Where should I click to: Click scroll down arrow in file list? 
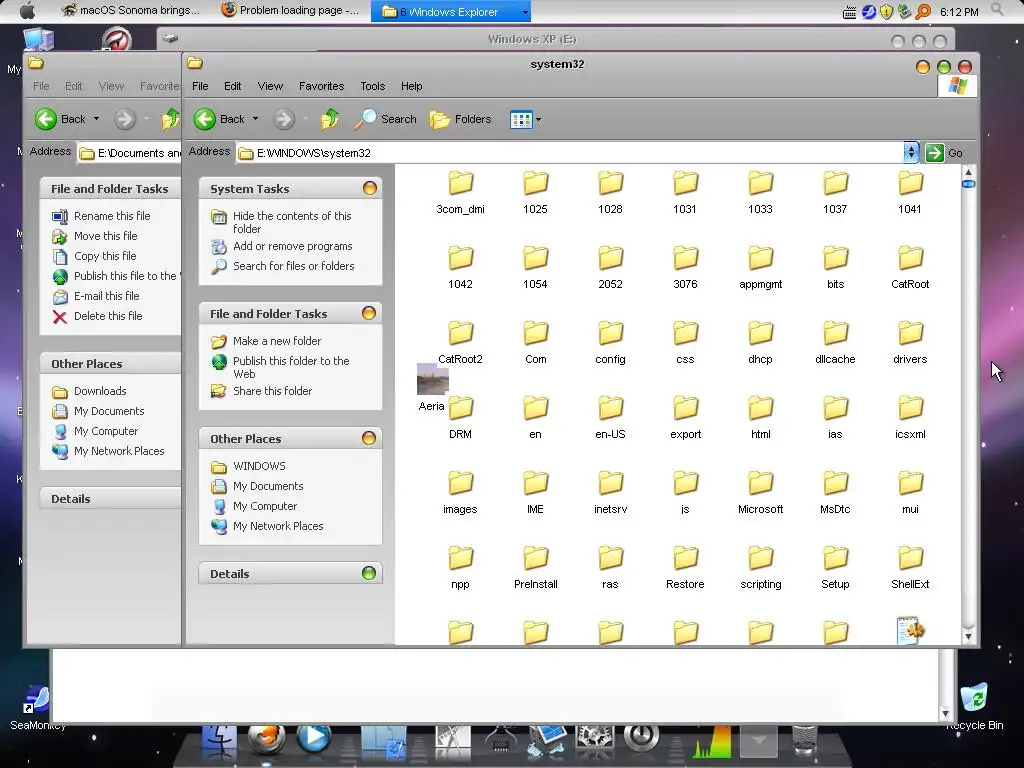pos(968,636)
